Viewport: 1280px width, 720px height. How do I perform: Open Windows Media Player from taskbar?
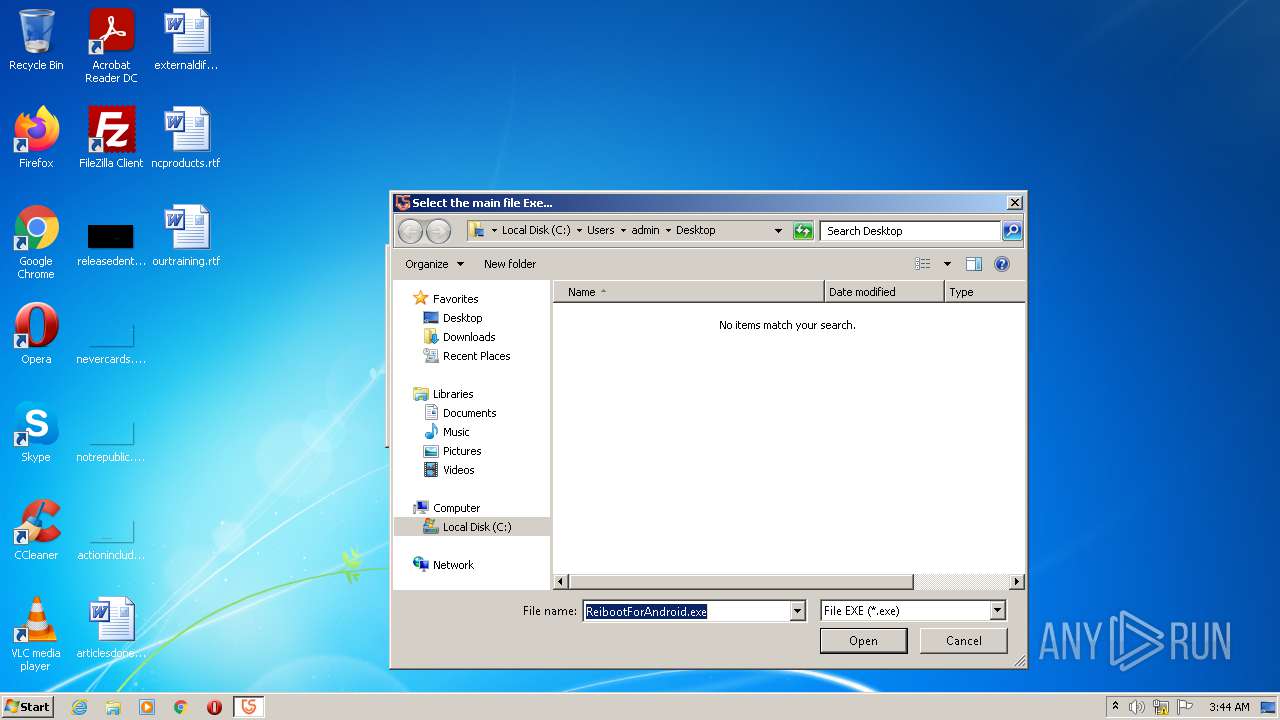[x=147, y=707]
